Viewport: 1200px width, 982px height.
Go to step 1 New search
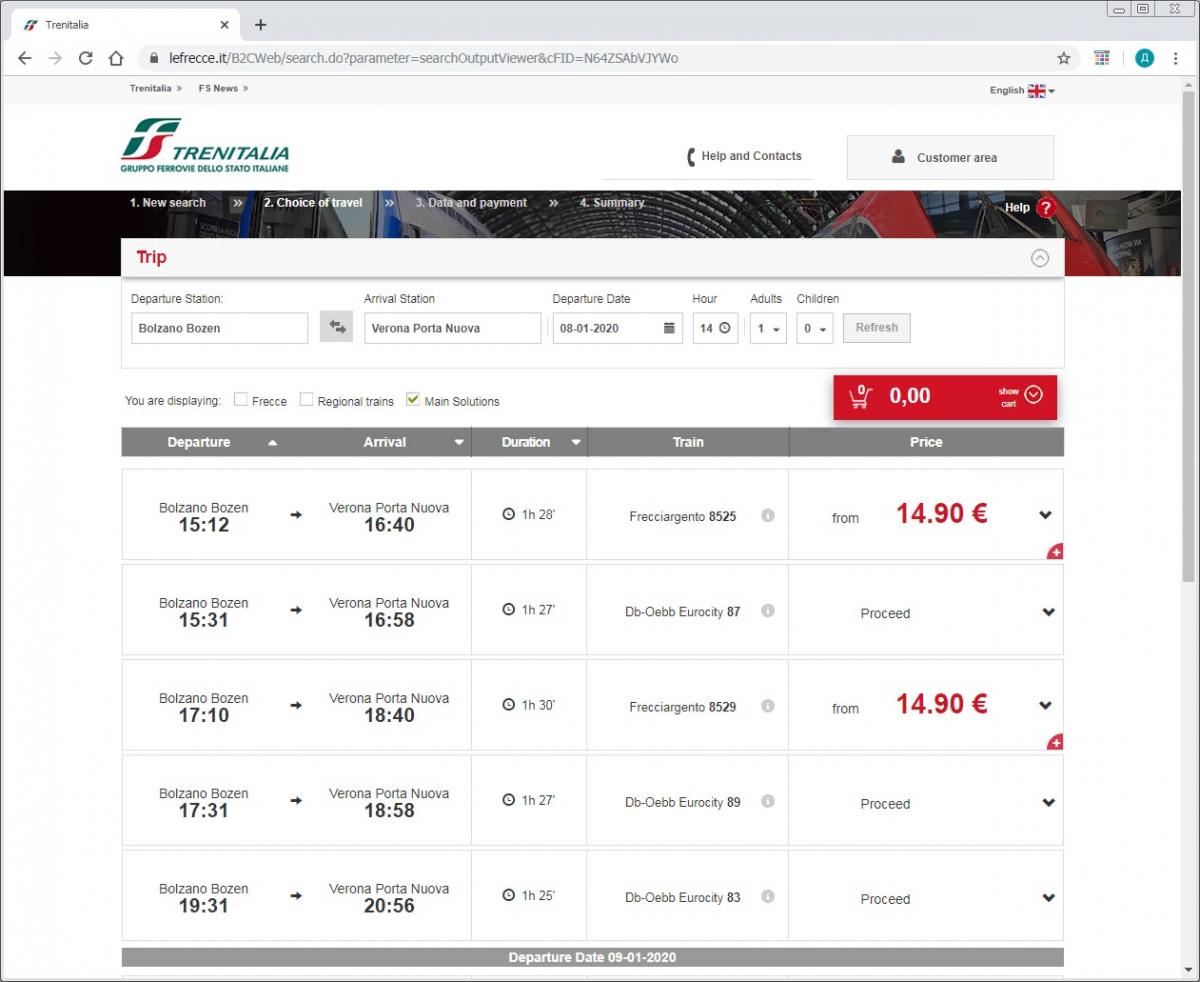coord(168,203)
